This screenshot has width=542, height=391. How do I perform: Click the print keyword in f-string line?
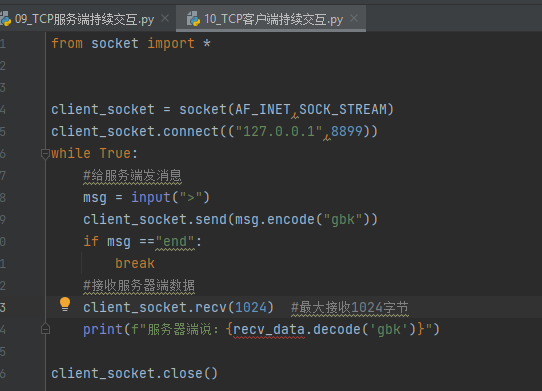(x=103, y=330)
